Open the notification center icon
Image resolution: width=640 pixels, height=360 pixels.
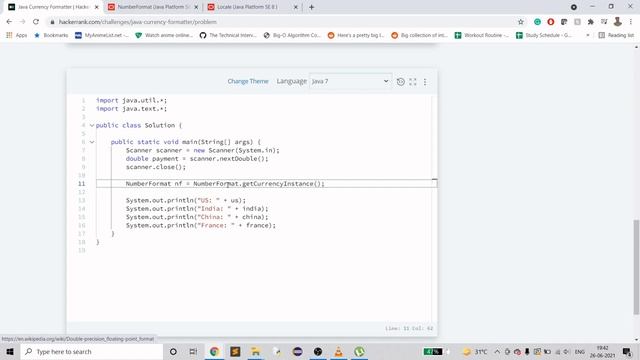click(627, 352)
